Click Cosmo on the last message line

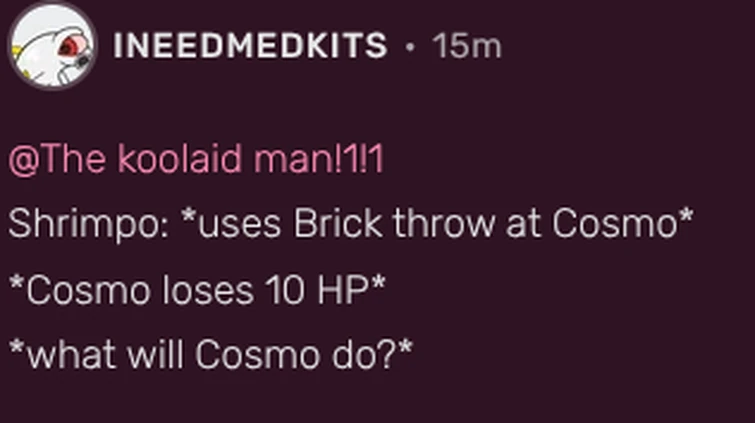pyautogui.click(x=258, y=355)
